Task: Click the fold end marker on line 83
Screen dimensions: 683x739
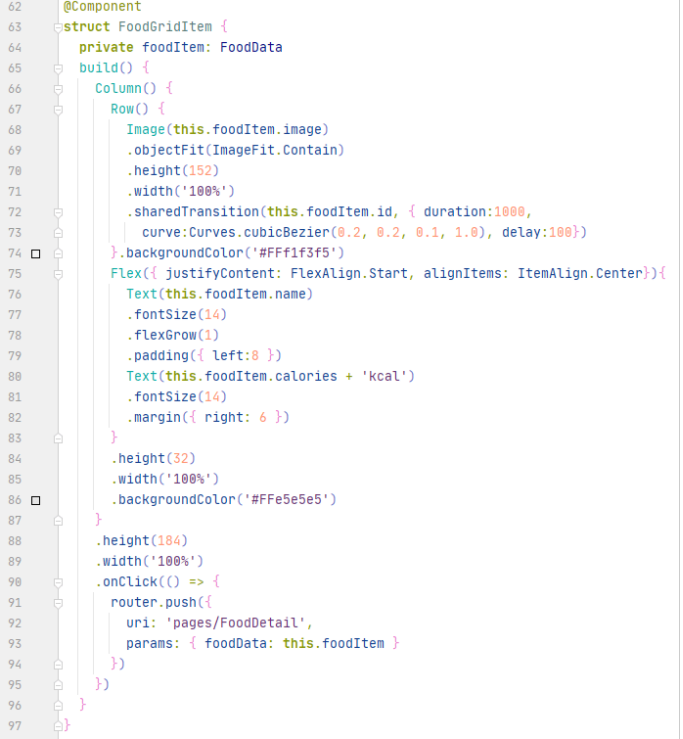Action: pos(57,438)
